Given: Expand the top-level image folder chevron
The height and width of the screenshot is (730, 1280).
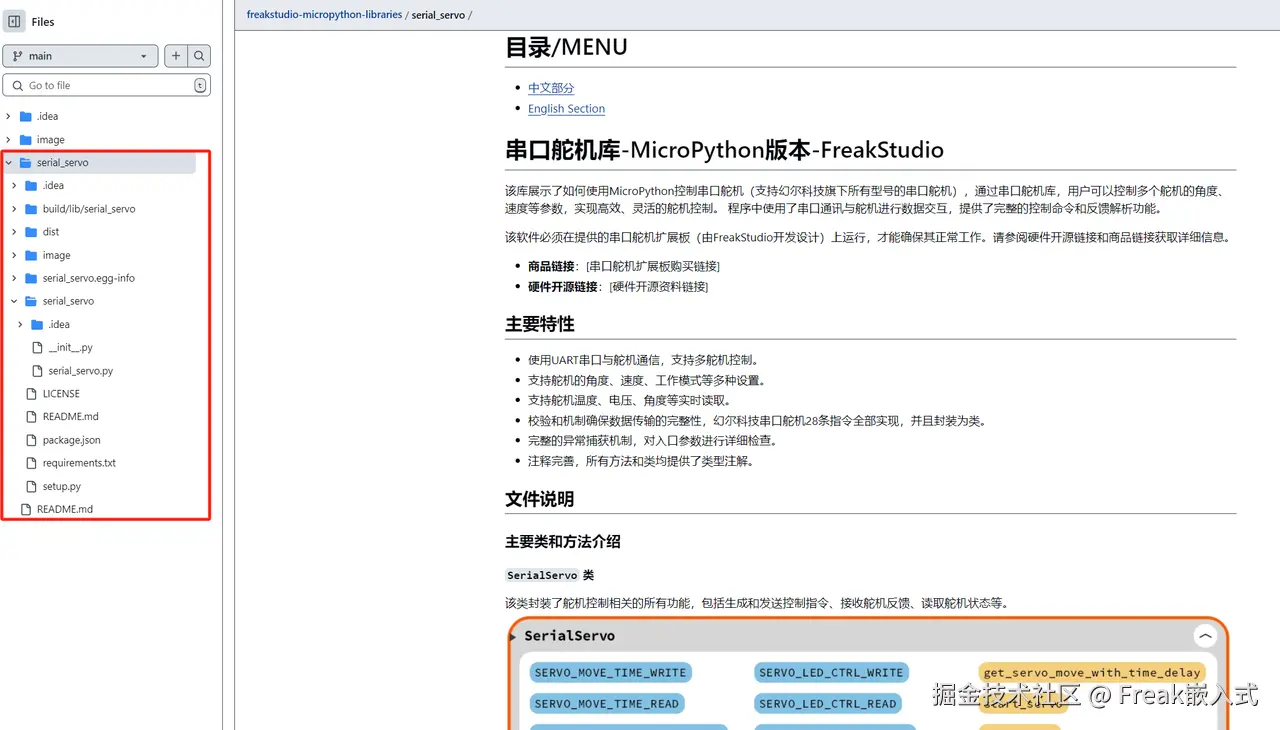Looking at the screenshot, I should (x=9, y=140).
